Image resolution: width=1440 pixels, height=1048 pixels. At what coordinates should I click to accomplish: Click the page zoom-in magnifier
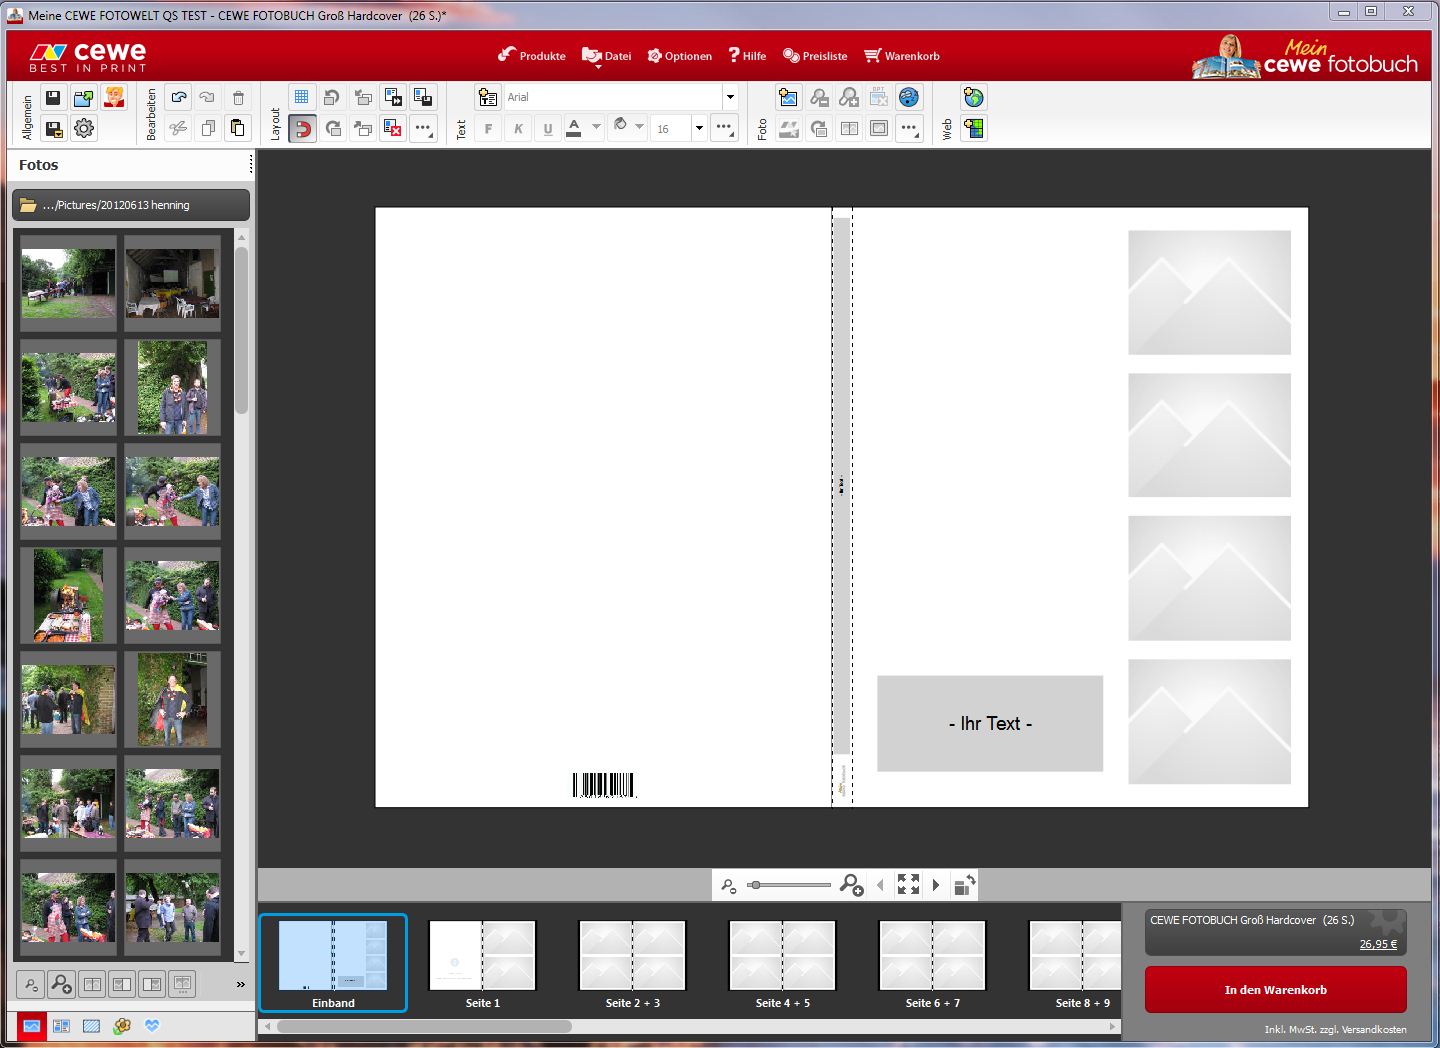tap(851, 885)
